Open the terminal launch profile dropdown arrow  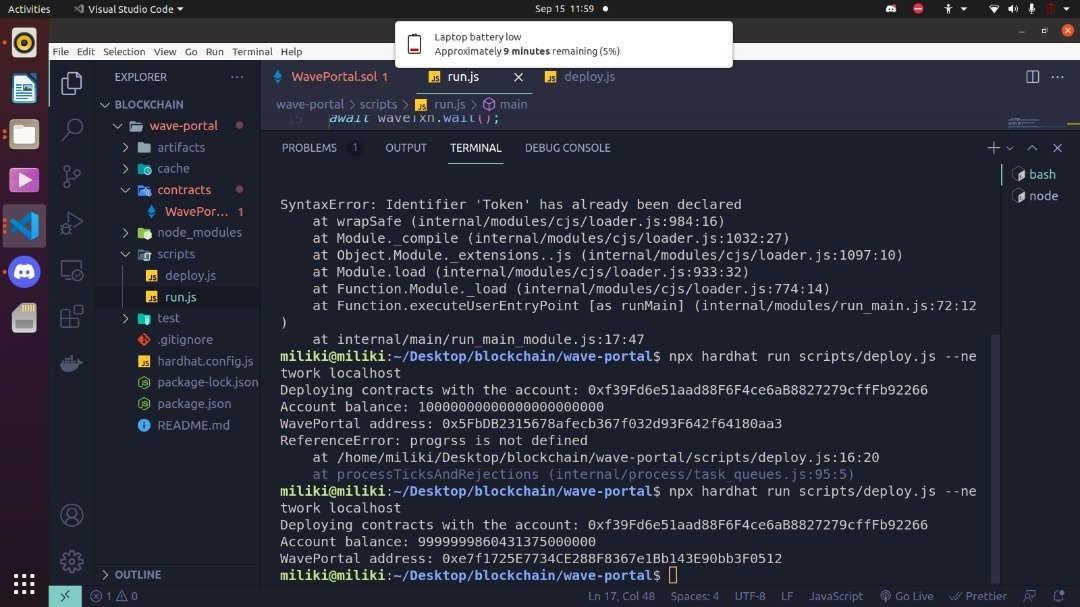coord(1010,148)
